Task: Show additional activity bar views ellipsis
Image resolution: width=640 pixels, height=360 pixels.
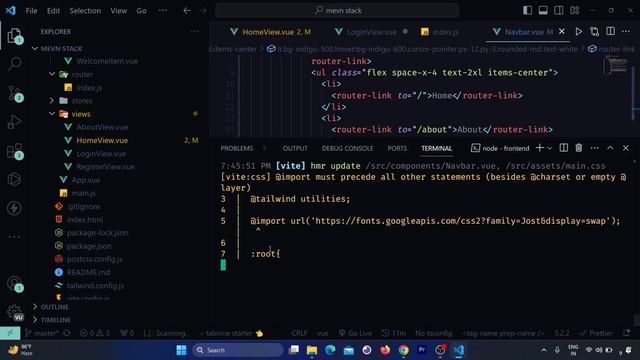Action: click(14, 237)
